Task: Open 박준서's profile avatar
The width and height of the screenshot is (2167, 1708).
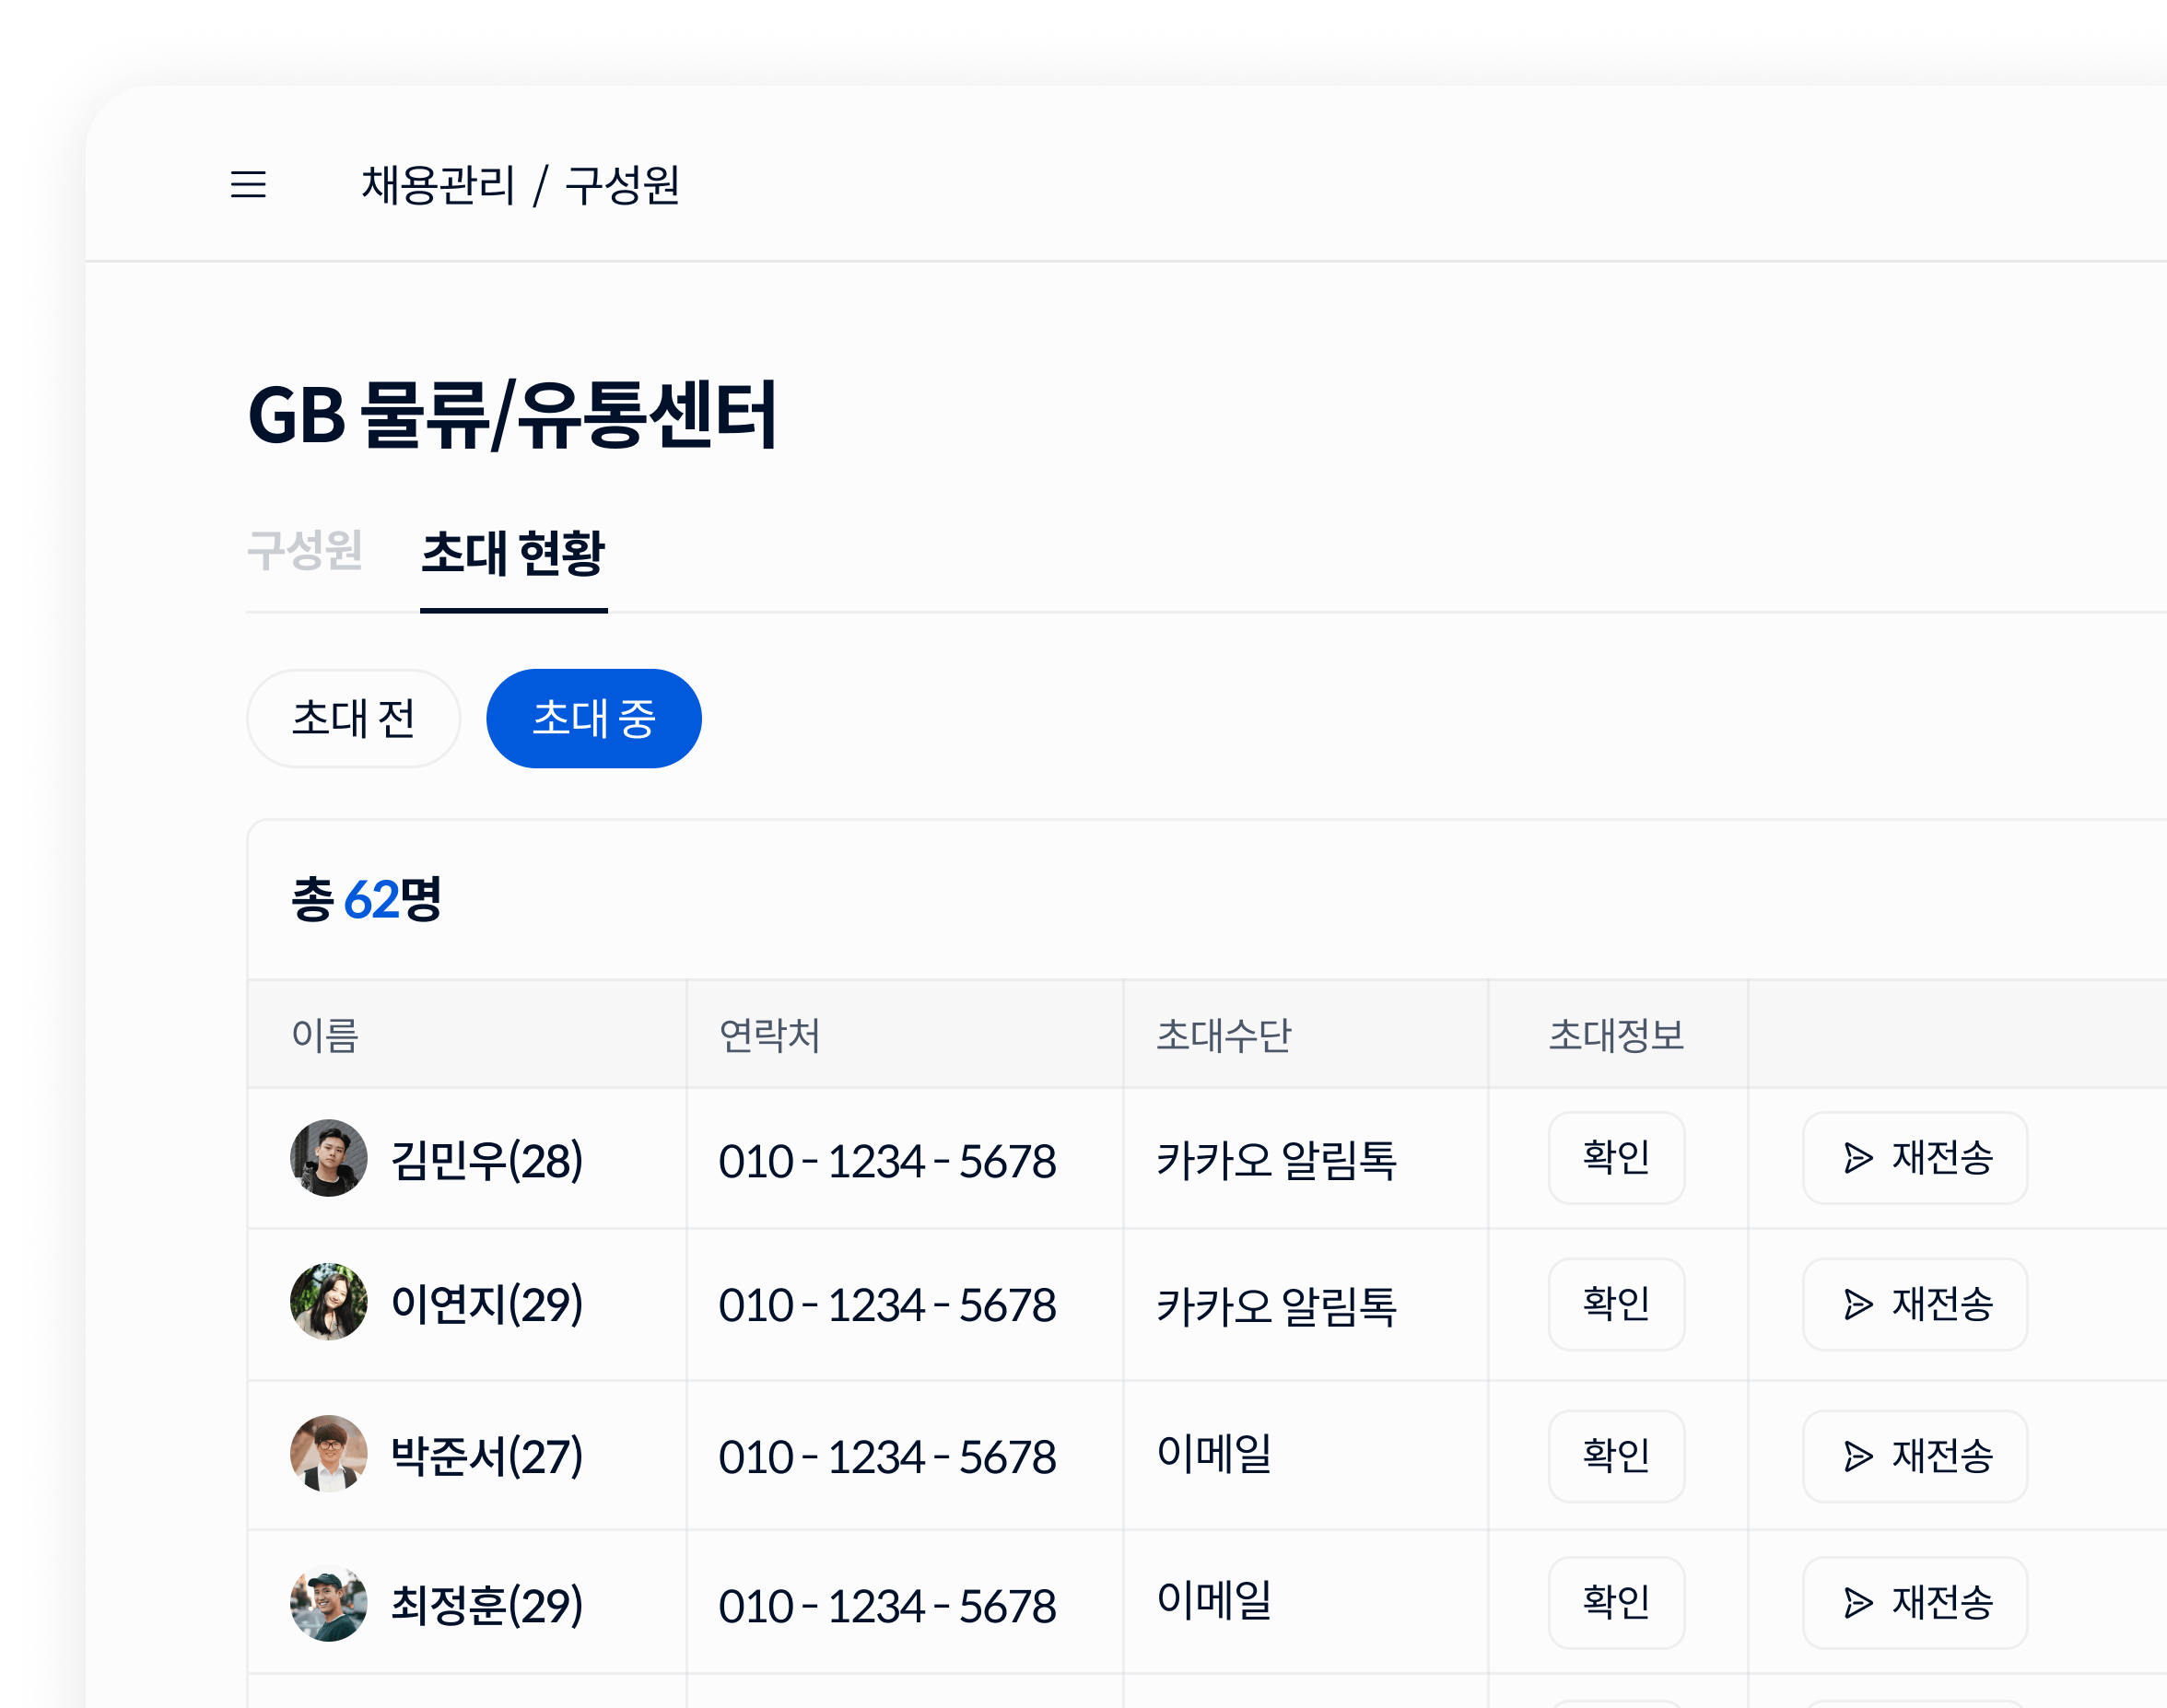Action: tap(329, 1454)
